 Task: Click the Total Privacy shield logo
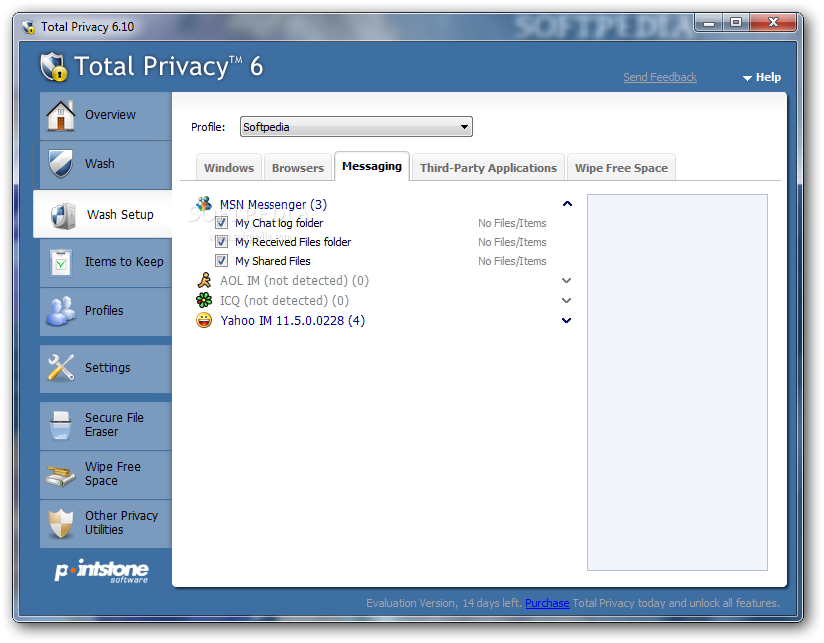click(54, 67)
